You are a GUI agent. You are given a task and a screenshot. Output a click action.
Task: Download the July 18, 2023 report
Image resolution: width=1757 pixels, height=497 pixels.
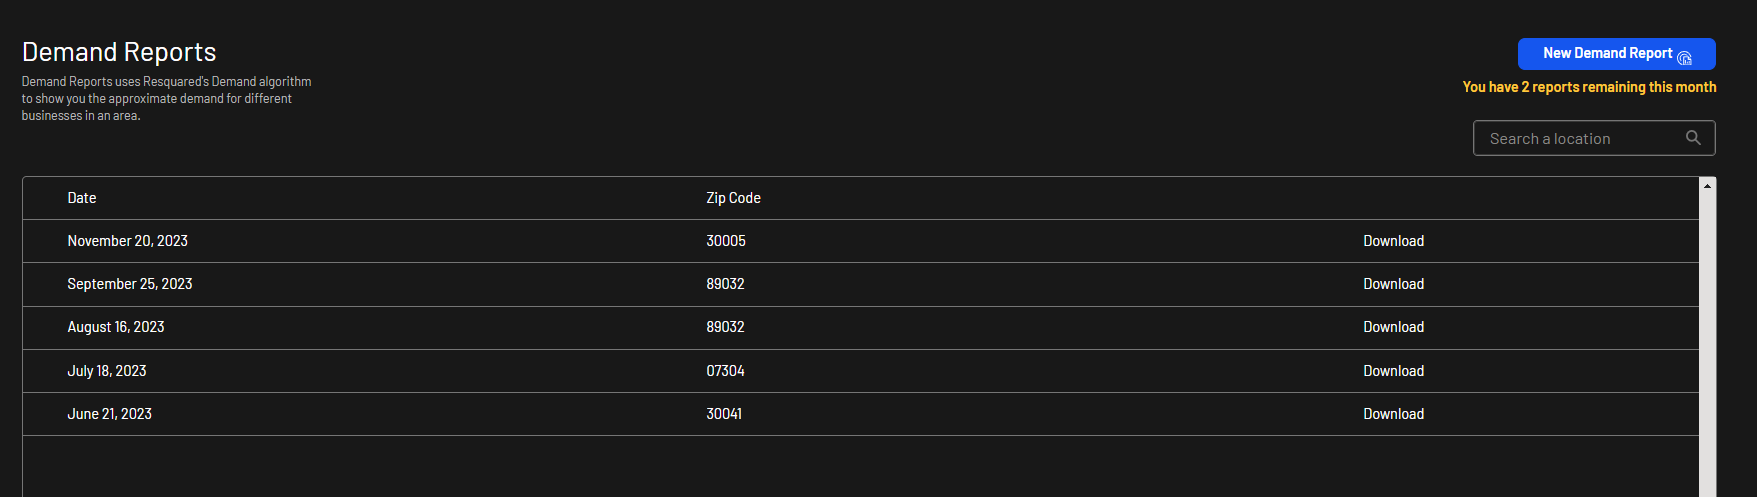pos(1393,371)
